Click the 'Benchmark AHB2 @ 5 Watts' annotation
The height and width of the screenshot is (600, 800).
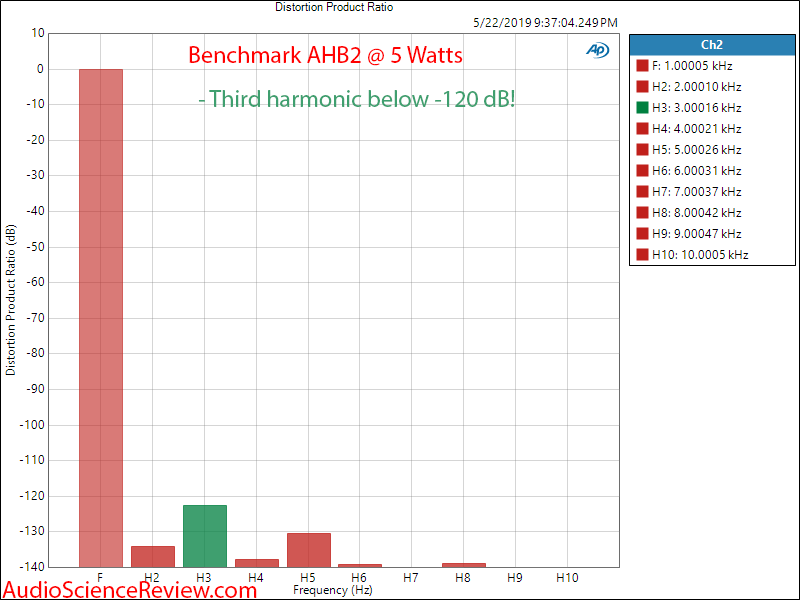(x=326, y=55)
